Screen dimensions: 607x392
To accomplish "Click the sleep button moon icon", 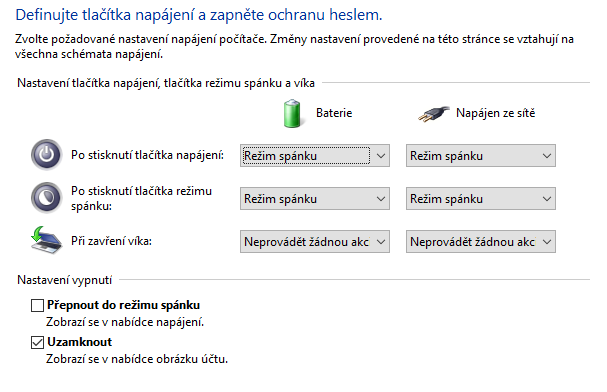I will pos(46,198).
